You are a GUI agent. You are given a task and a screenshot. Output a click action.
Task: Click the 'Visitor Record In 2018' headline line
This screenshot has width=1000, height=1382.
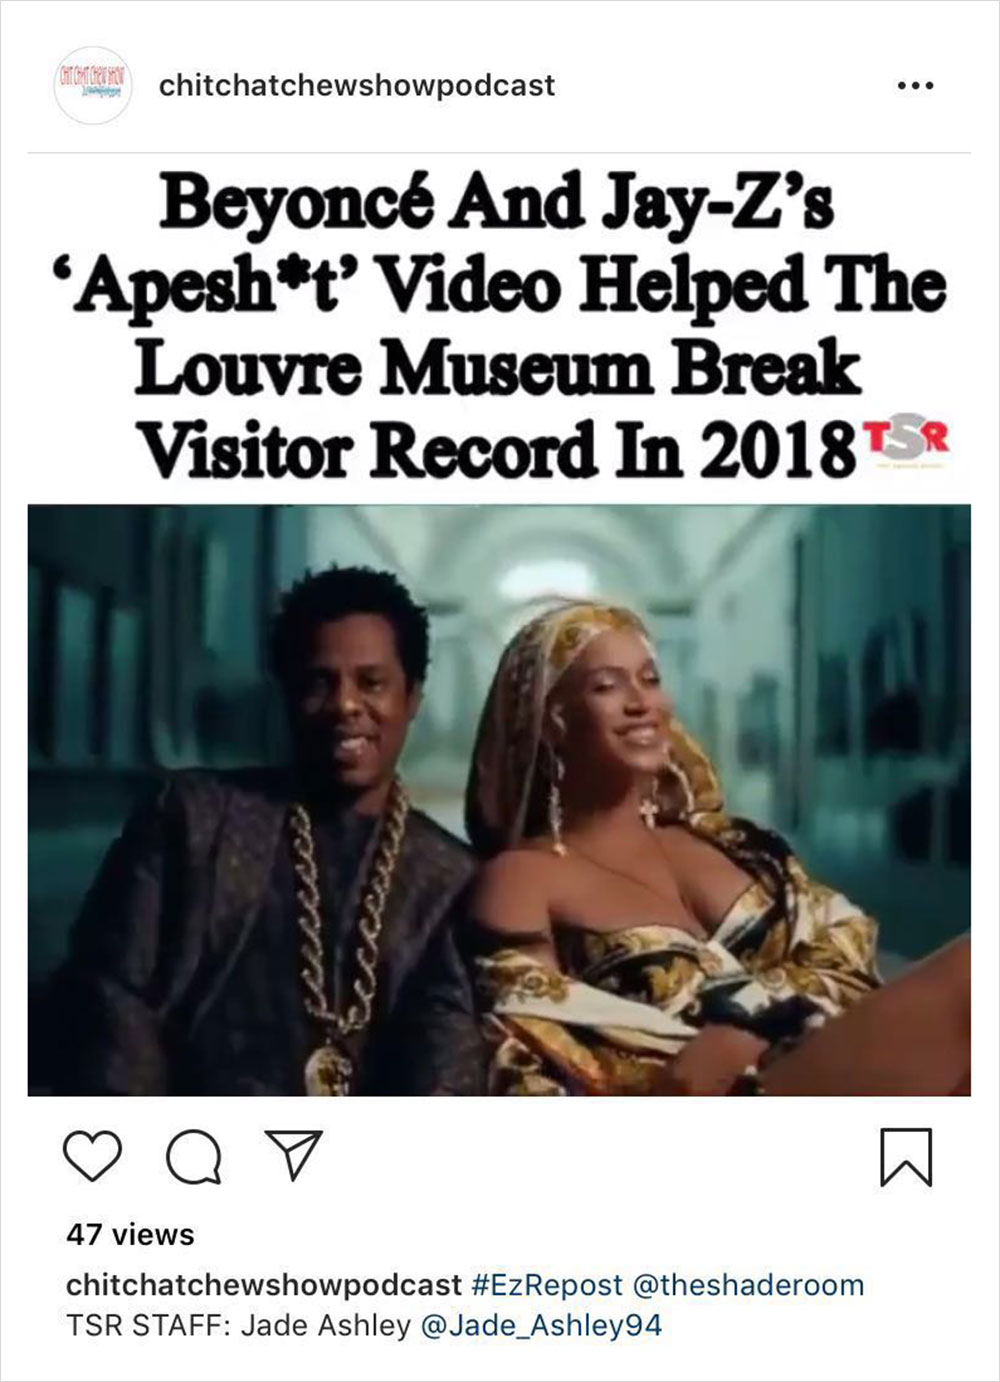point(495,448)
